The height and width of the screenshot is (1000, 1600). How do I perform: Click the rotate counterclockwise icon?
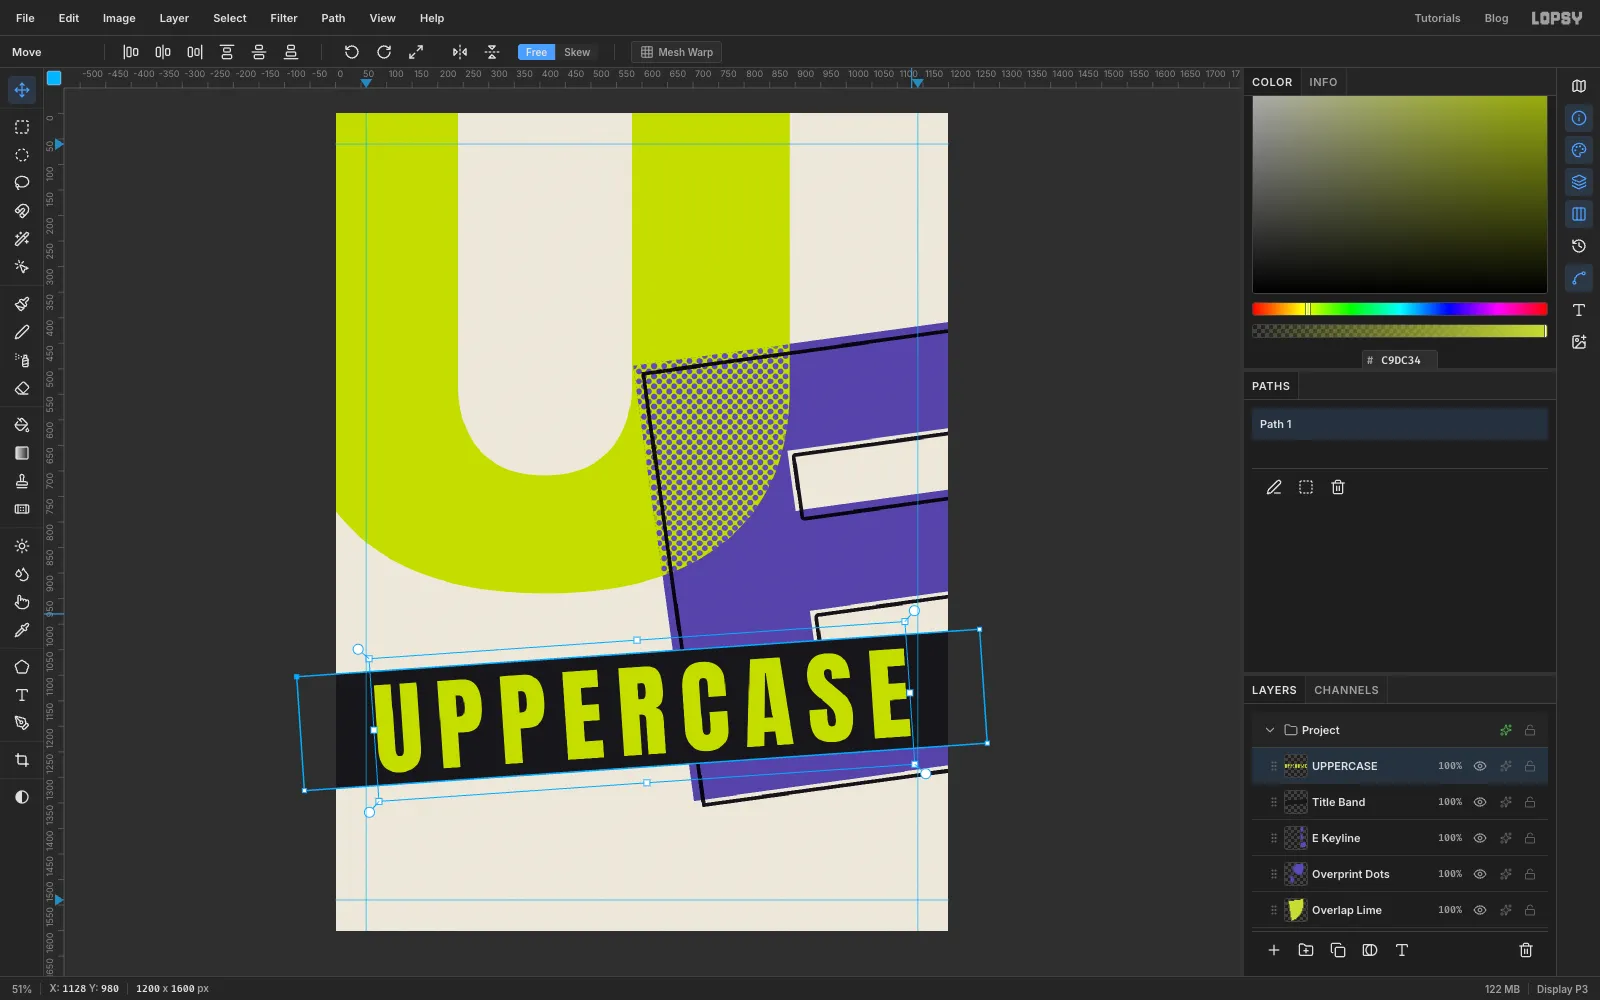click(x=352, y=52)
